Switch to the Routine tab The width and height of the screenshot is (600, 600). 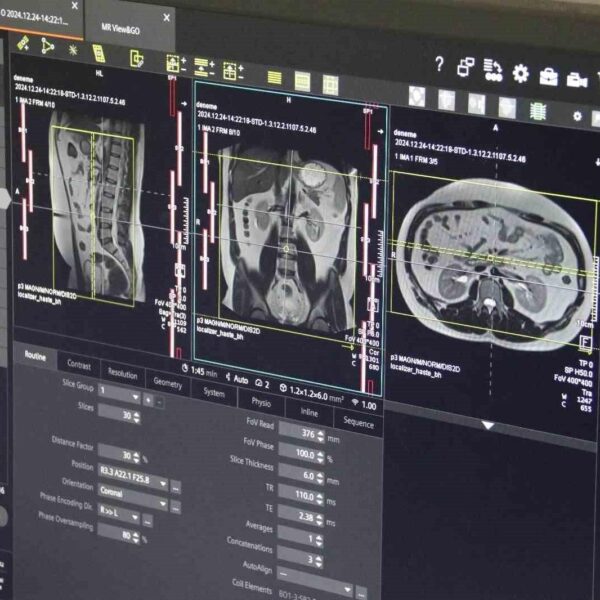coord(35,356)
